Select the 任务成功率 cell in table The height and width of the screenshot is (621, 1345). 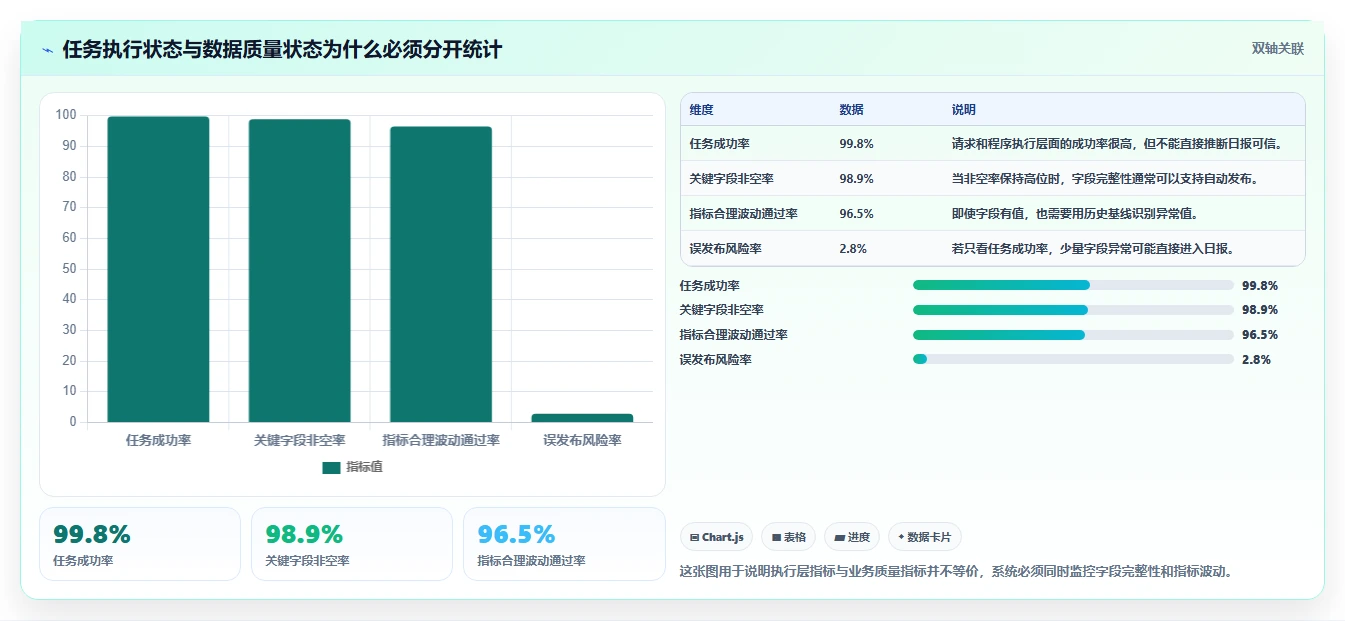click(x=720, y=144)
